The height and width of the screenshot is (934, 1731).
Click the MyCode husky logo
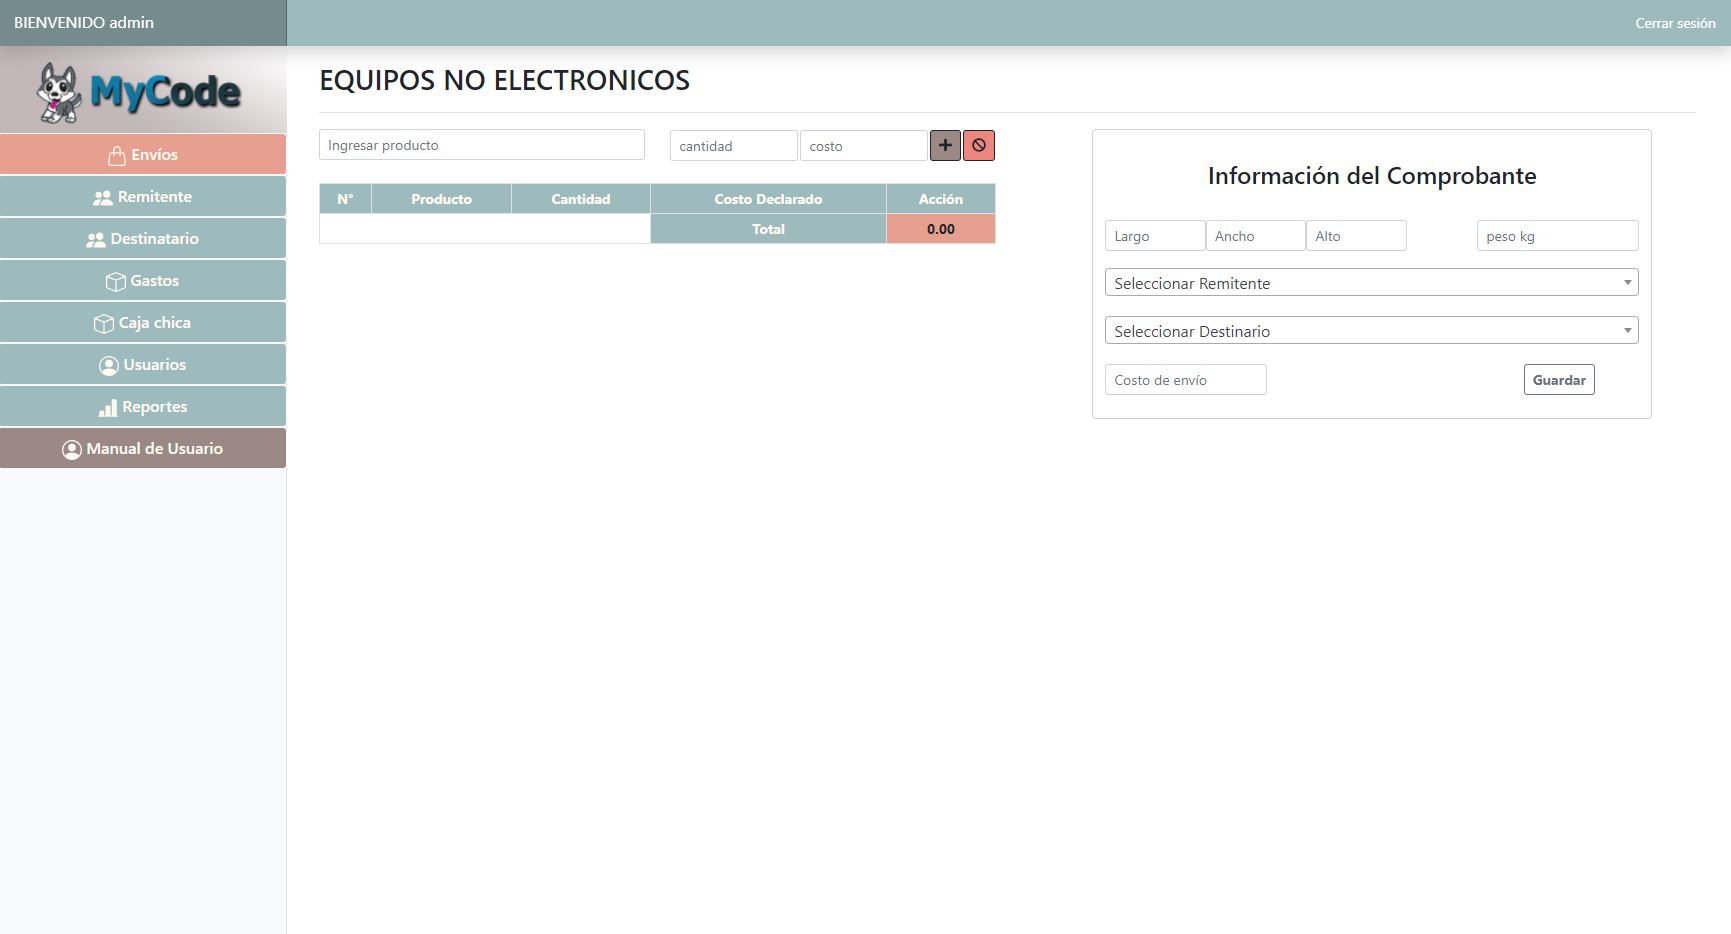pos(142,92)
